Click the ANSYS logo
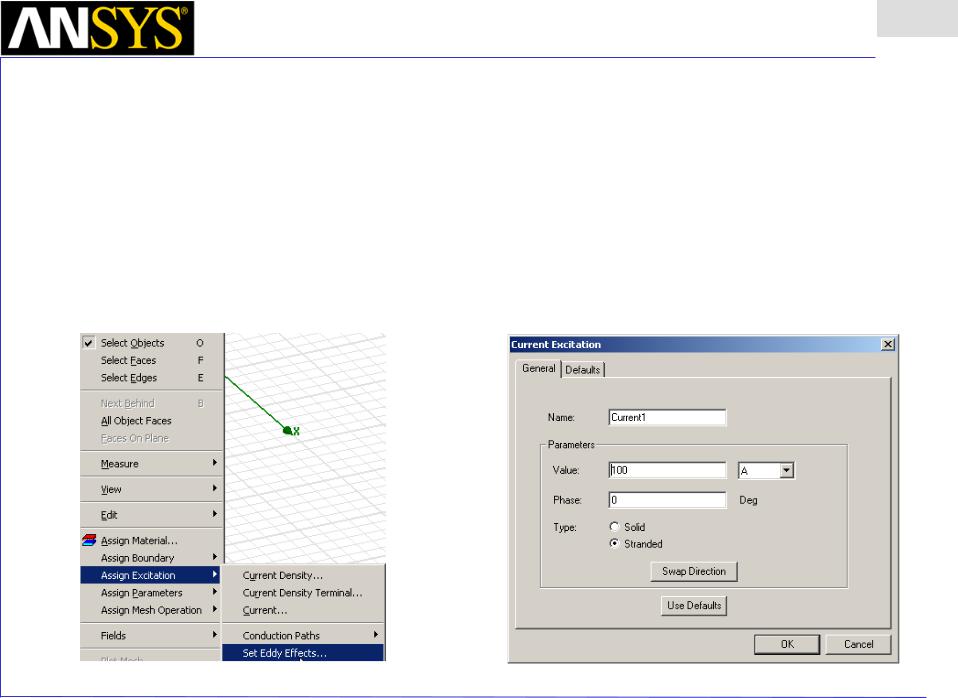Screen dimensions: 958x698 click(x=98, y=28)
